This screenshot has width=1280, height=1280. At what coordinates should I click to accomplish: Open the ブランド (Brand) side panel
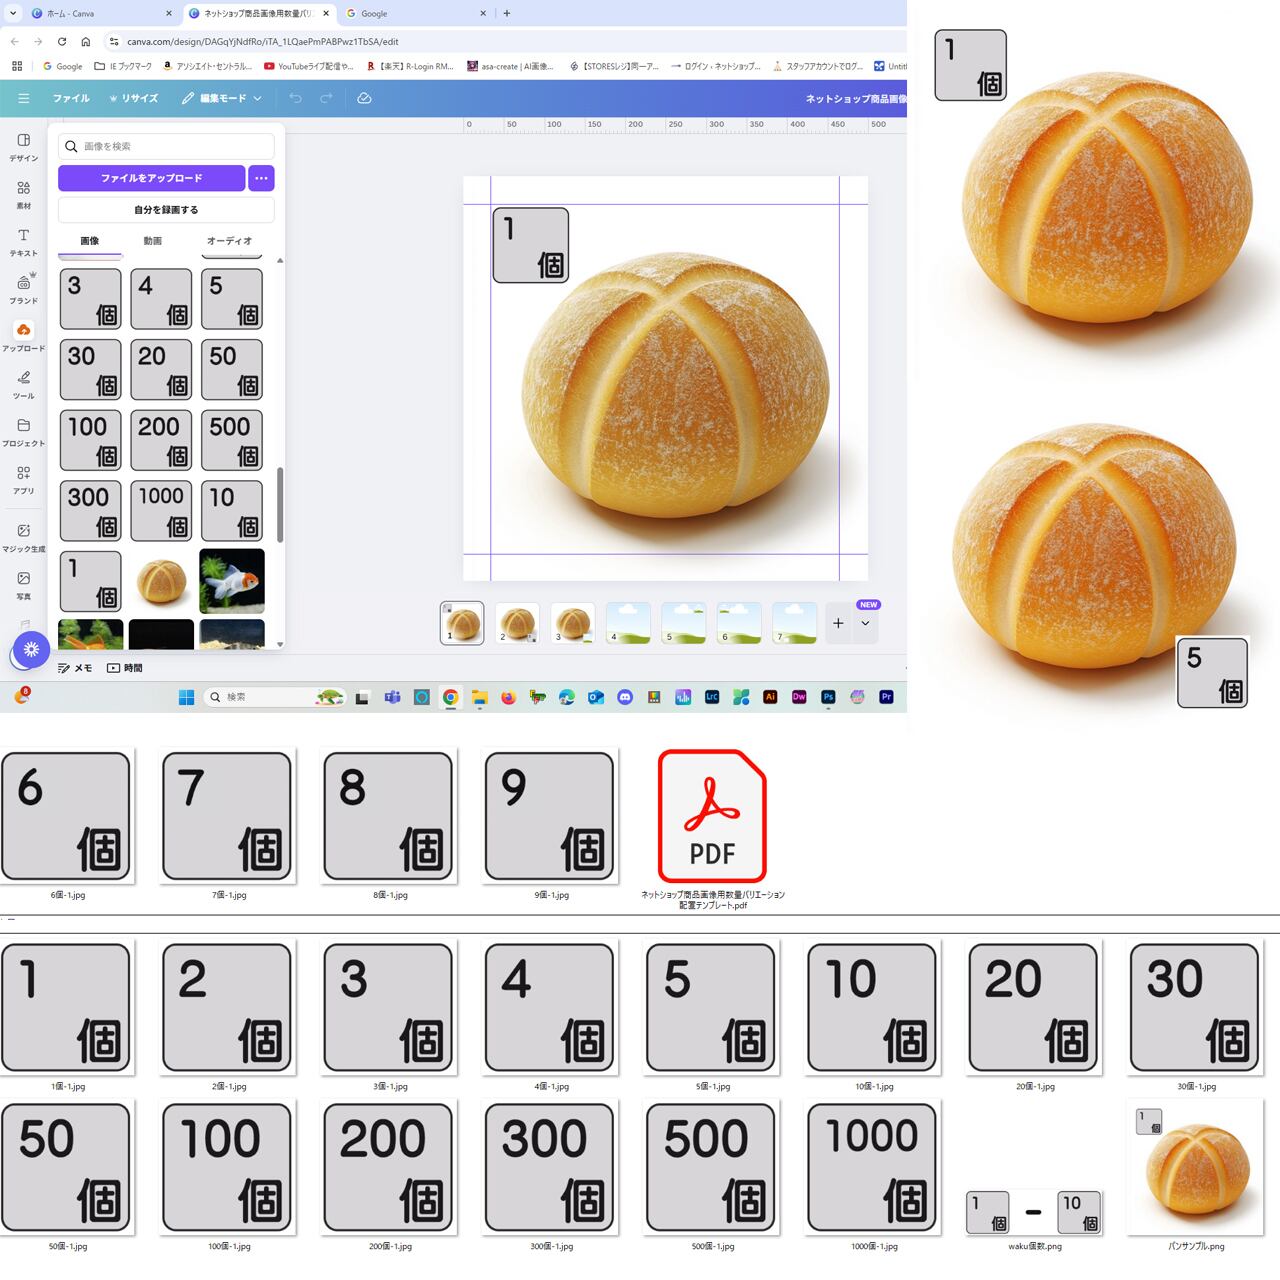(24, 289)
